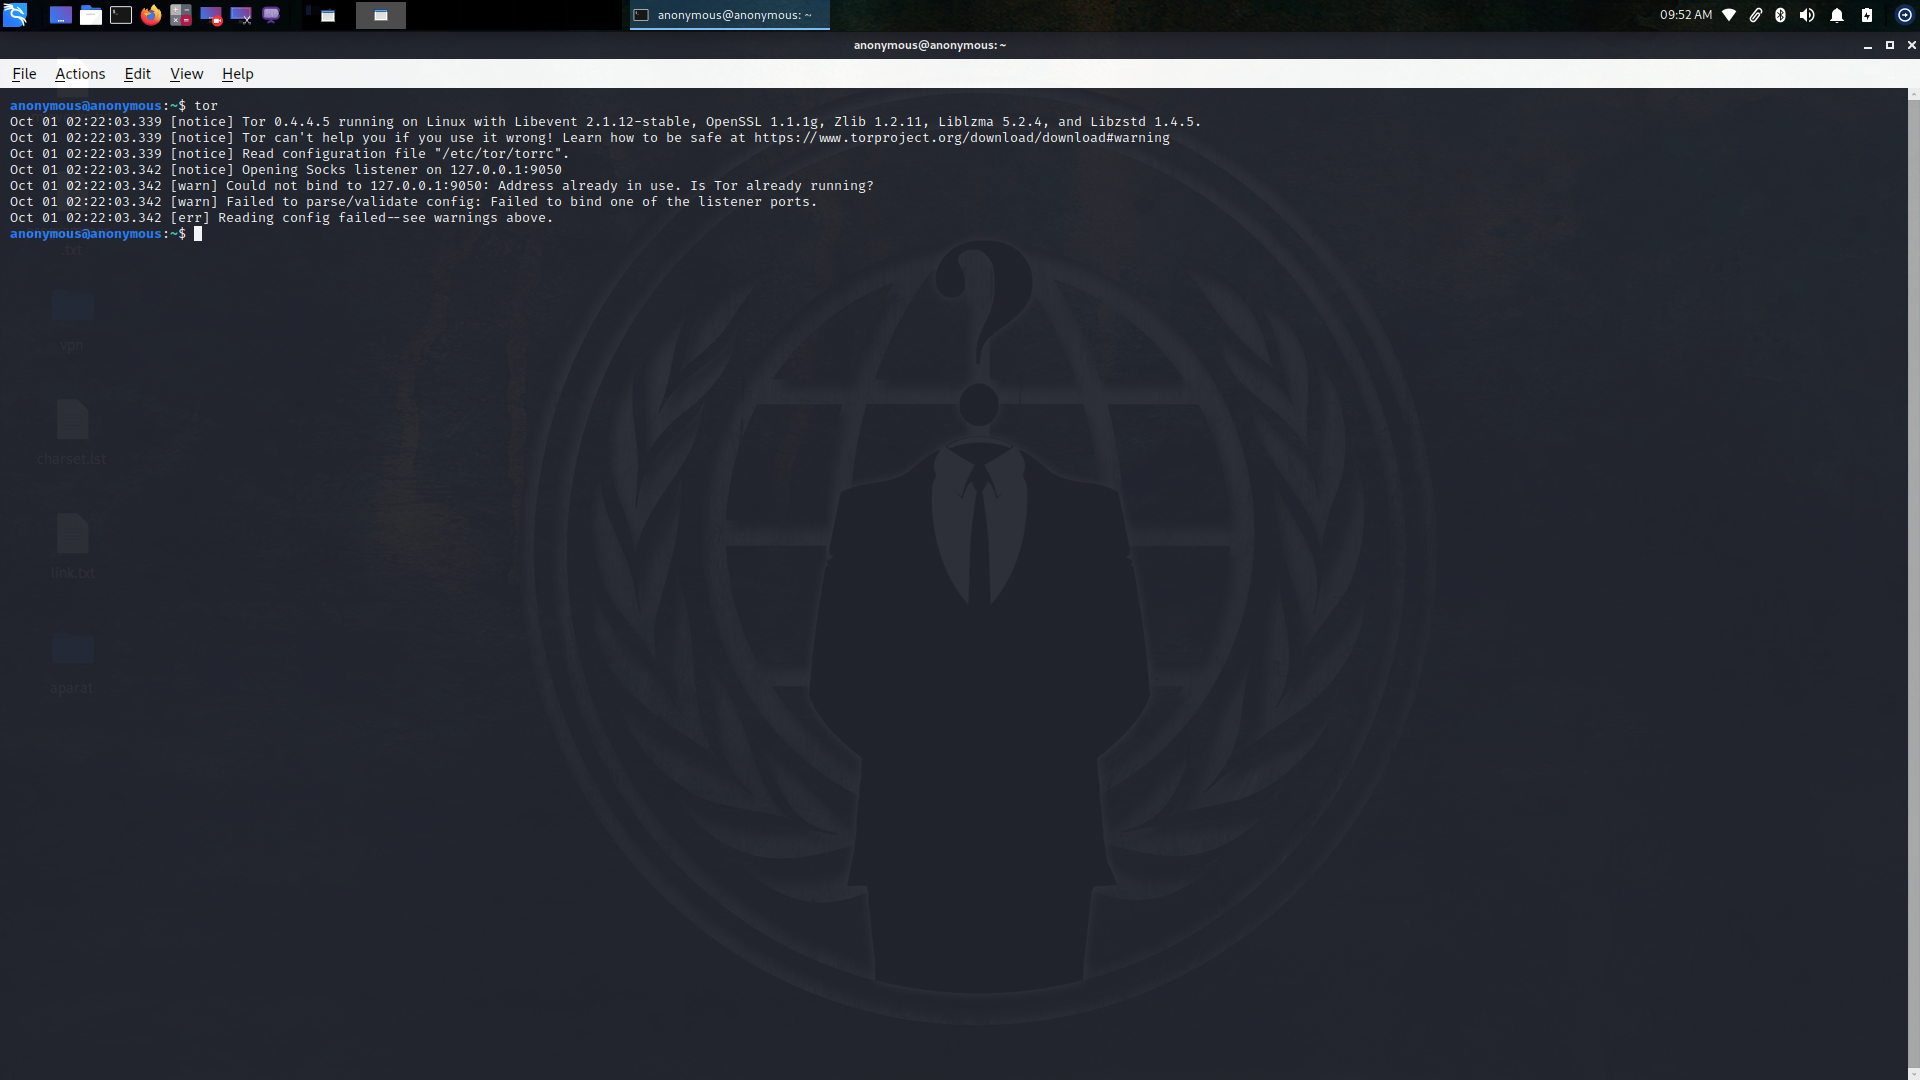The height and width of the screenshot is (1080, 1920).
Task: Open the View menu
Action: [x=186, y=74]
